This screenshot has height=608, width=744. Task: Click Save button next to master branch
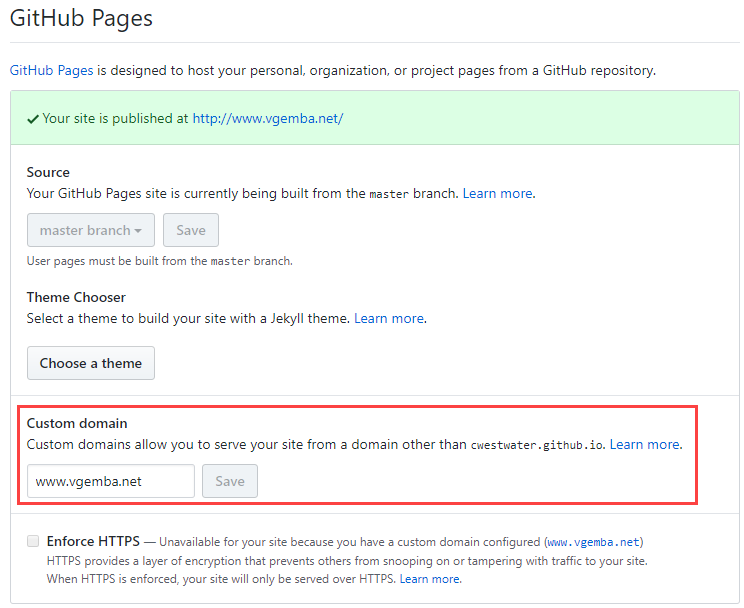click(x=191, y=230)
